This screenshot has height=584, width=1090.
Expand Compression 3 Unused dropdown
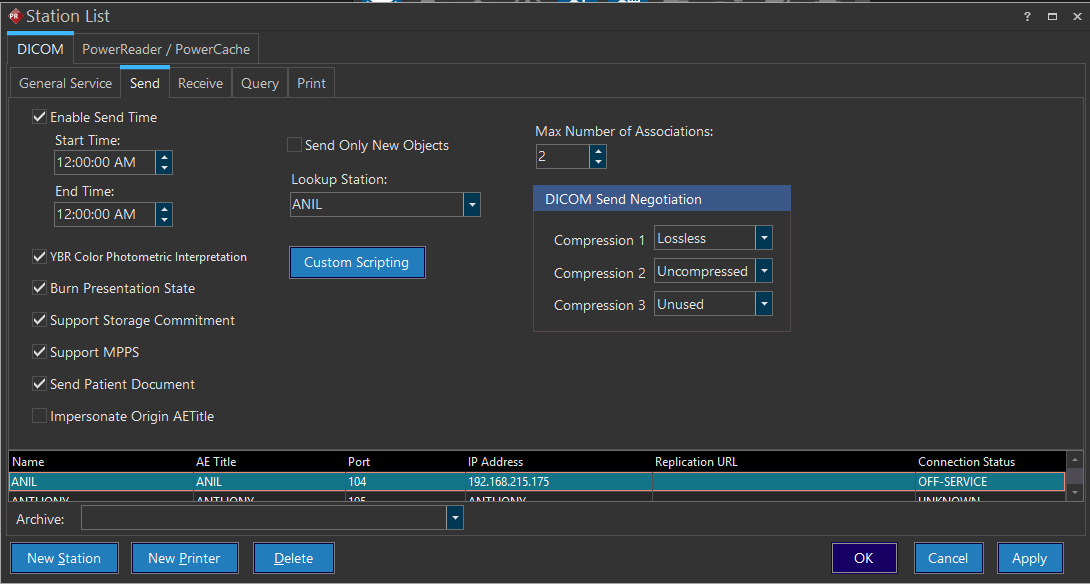point(764,304)
